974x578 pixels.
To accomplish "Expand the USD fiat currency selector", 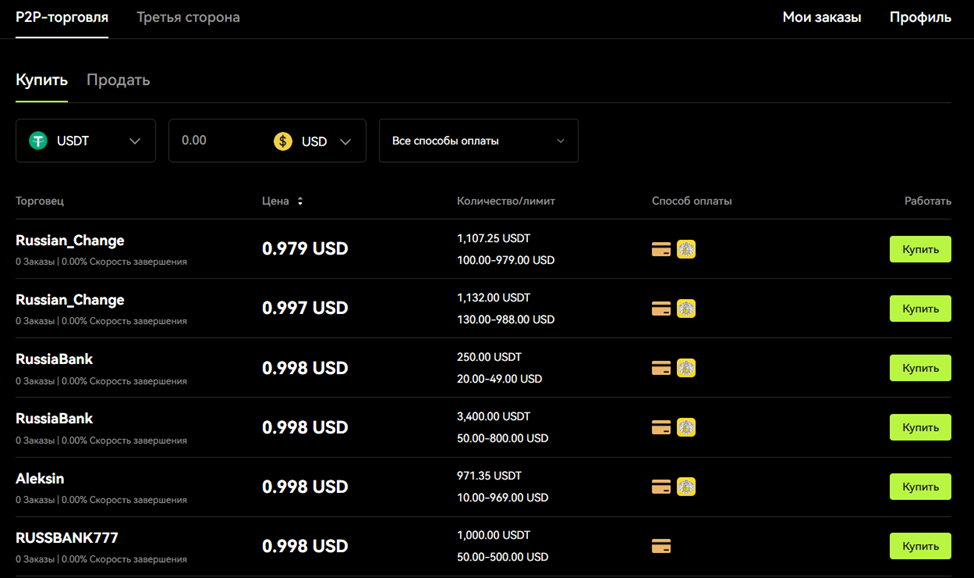I will [x=326, y=141].
